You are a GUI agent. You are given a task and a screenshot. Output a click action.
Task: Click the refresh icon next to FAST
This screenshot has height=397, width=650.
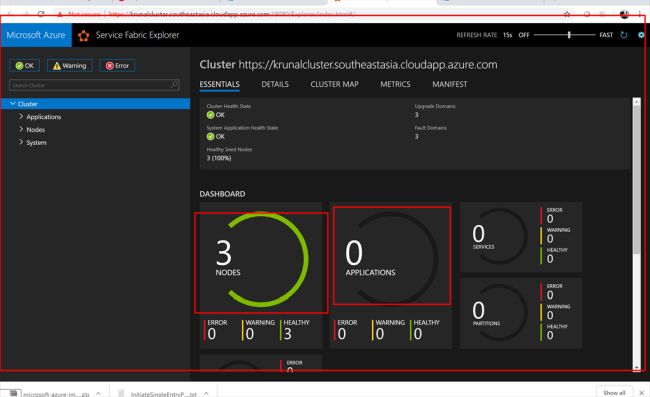[x=624, y=35]
